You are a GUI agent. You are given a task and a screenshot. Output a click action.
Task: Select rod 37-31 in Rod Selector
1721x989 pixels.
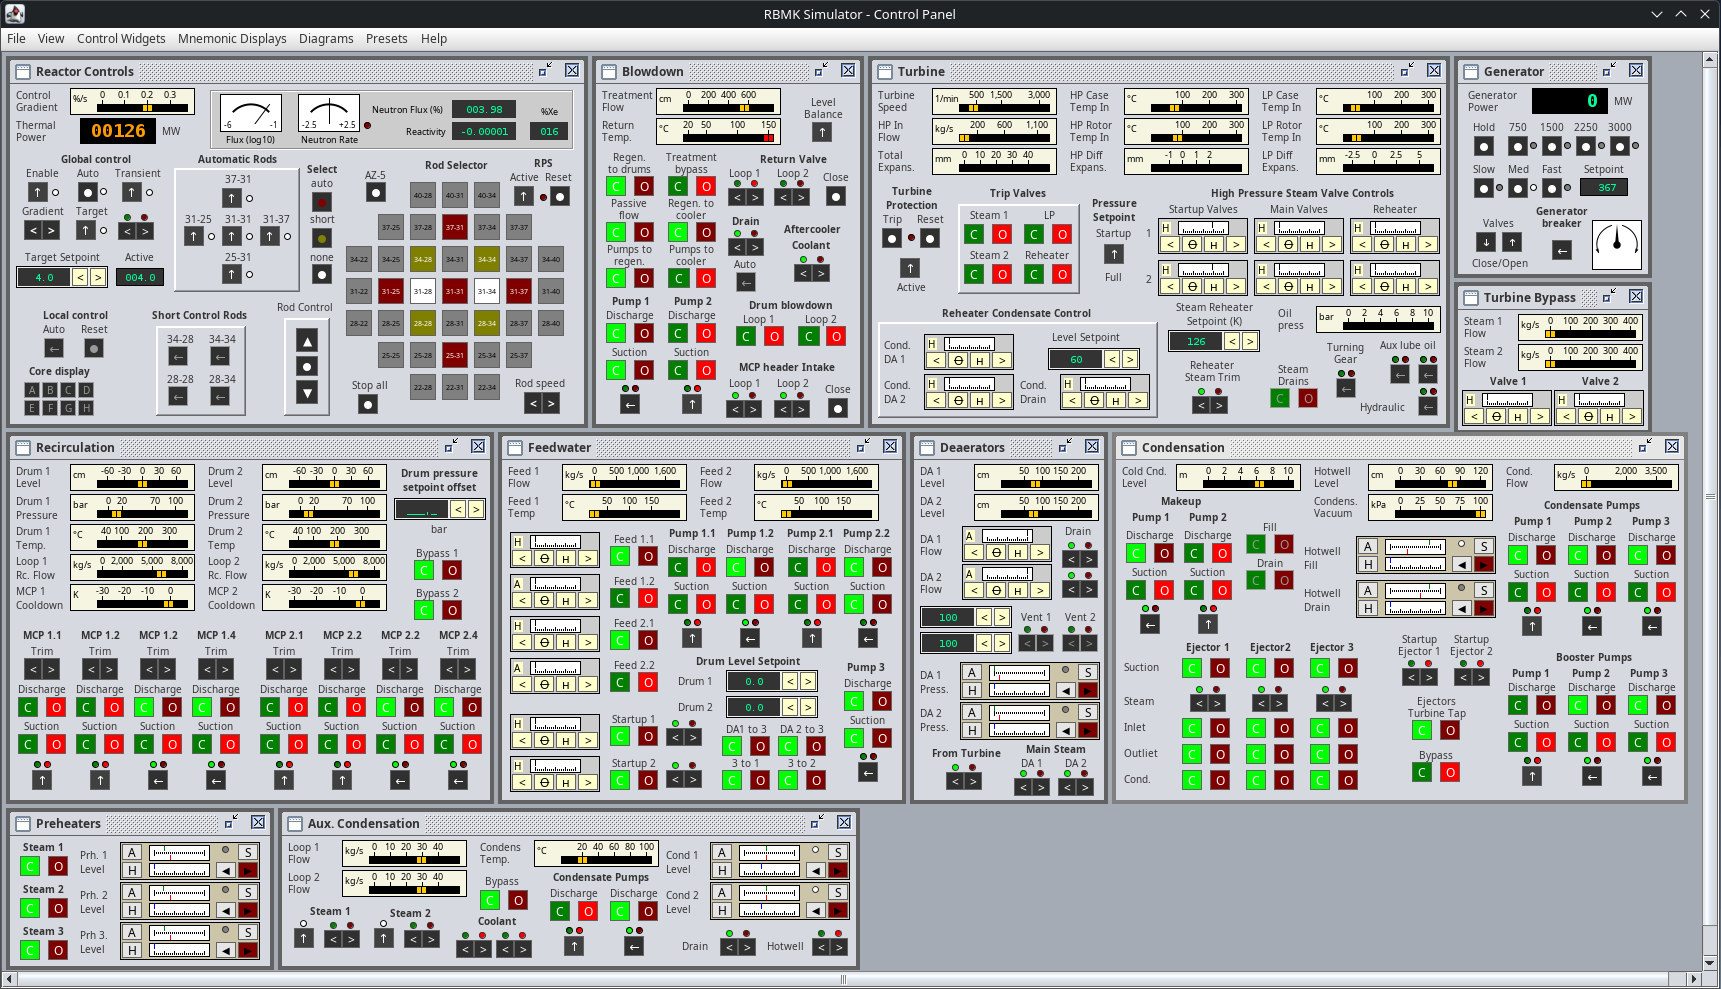pos(454,227)
